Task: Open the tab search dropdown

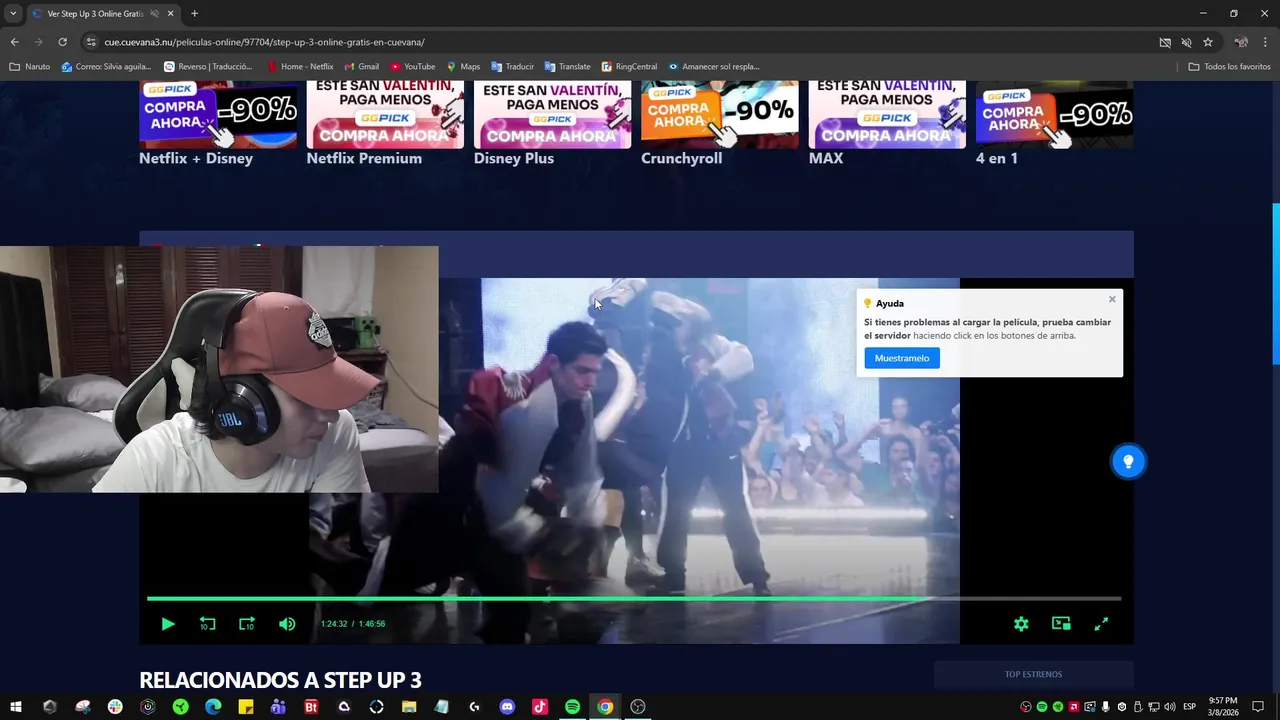Action: [x=13, y=13]
